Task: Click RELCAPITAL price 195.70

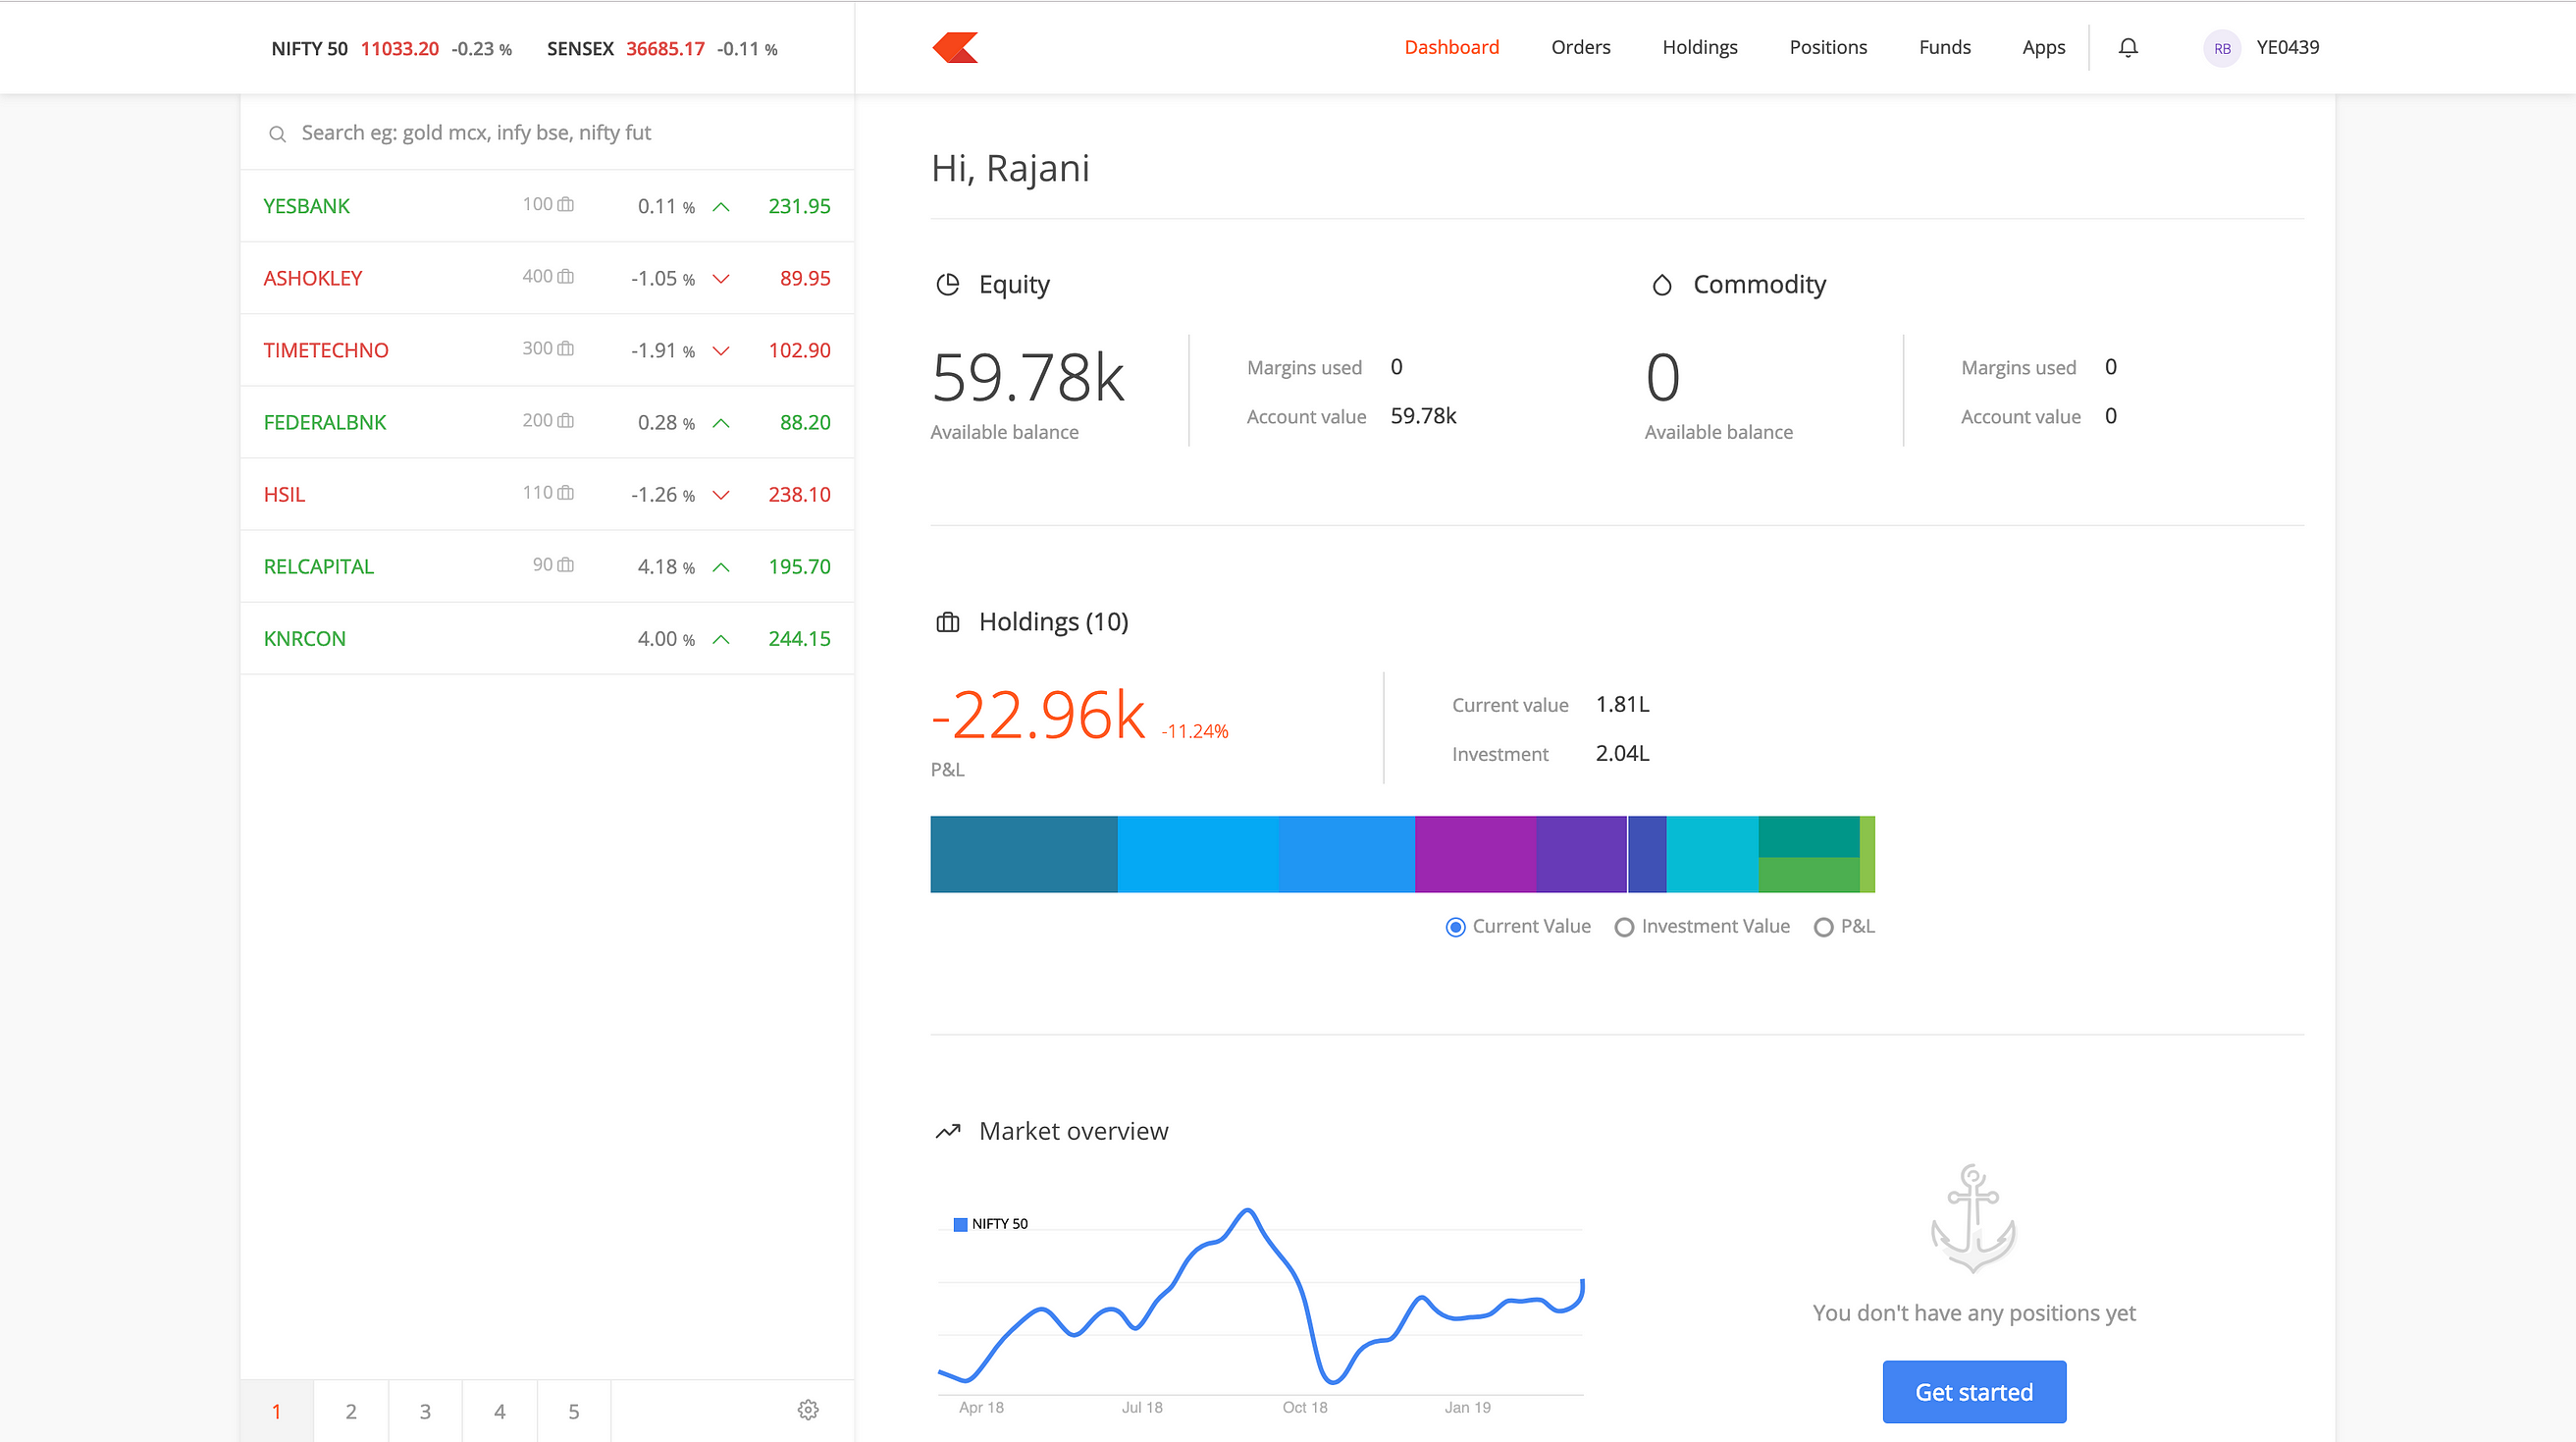Action: pos(799,567)
